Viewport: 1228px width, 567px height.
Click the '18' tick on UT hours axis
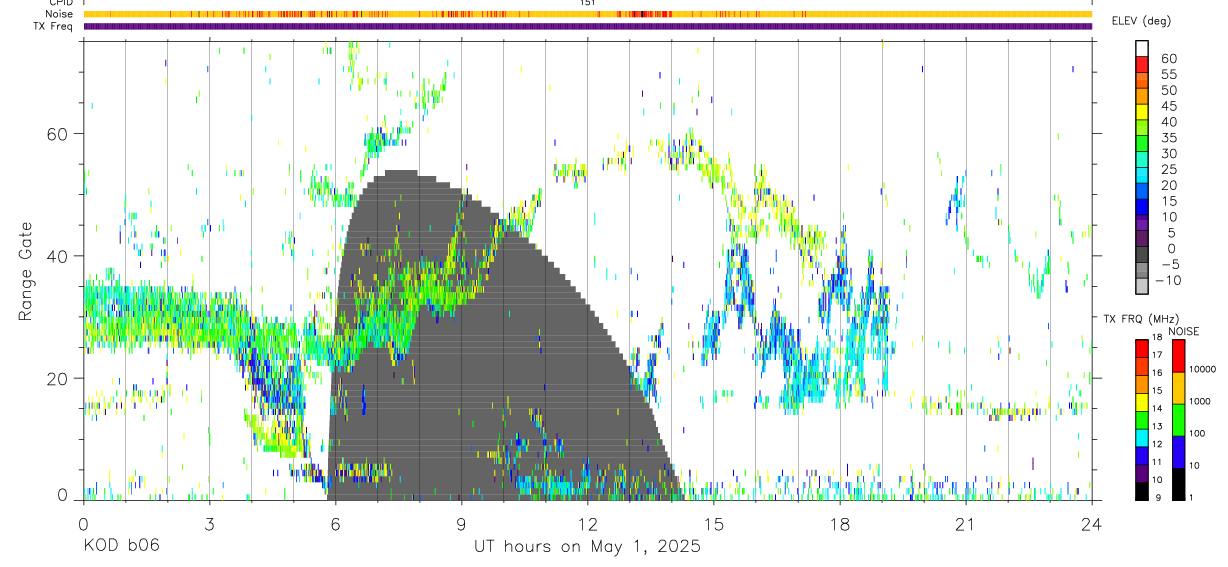pyautogui.click(x=839, y=523)
